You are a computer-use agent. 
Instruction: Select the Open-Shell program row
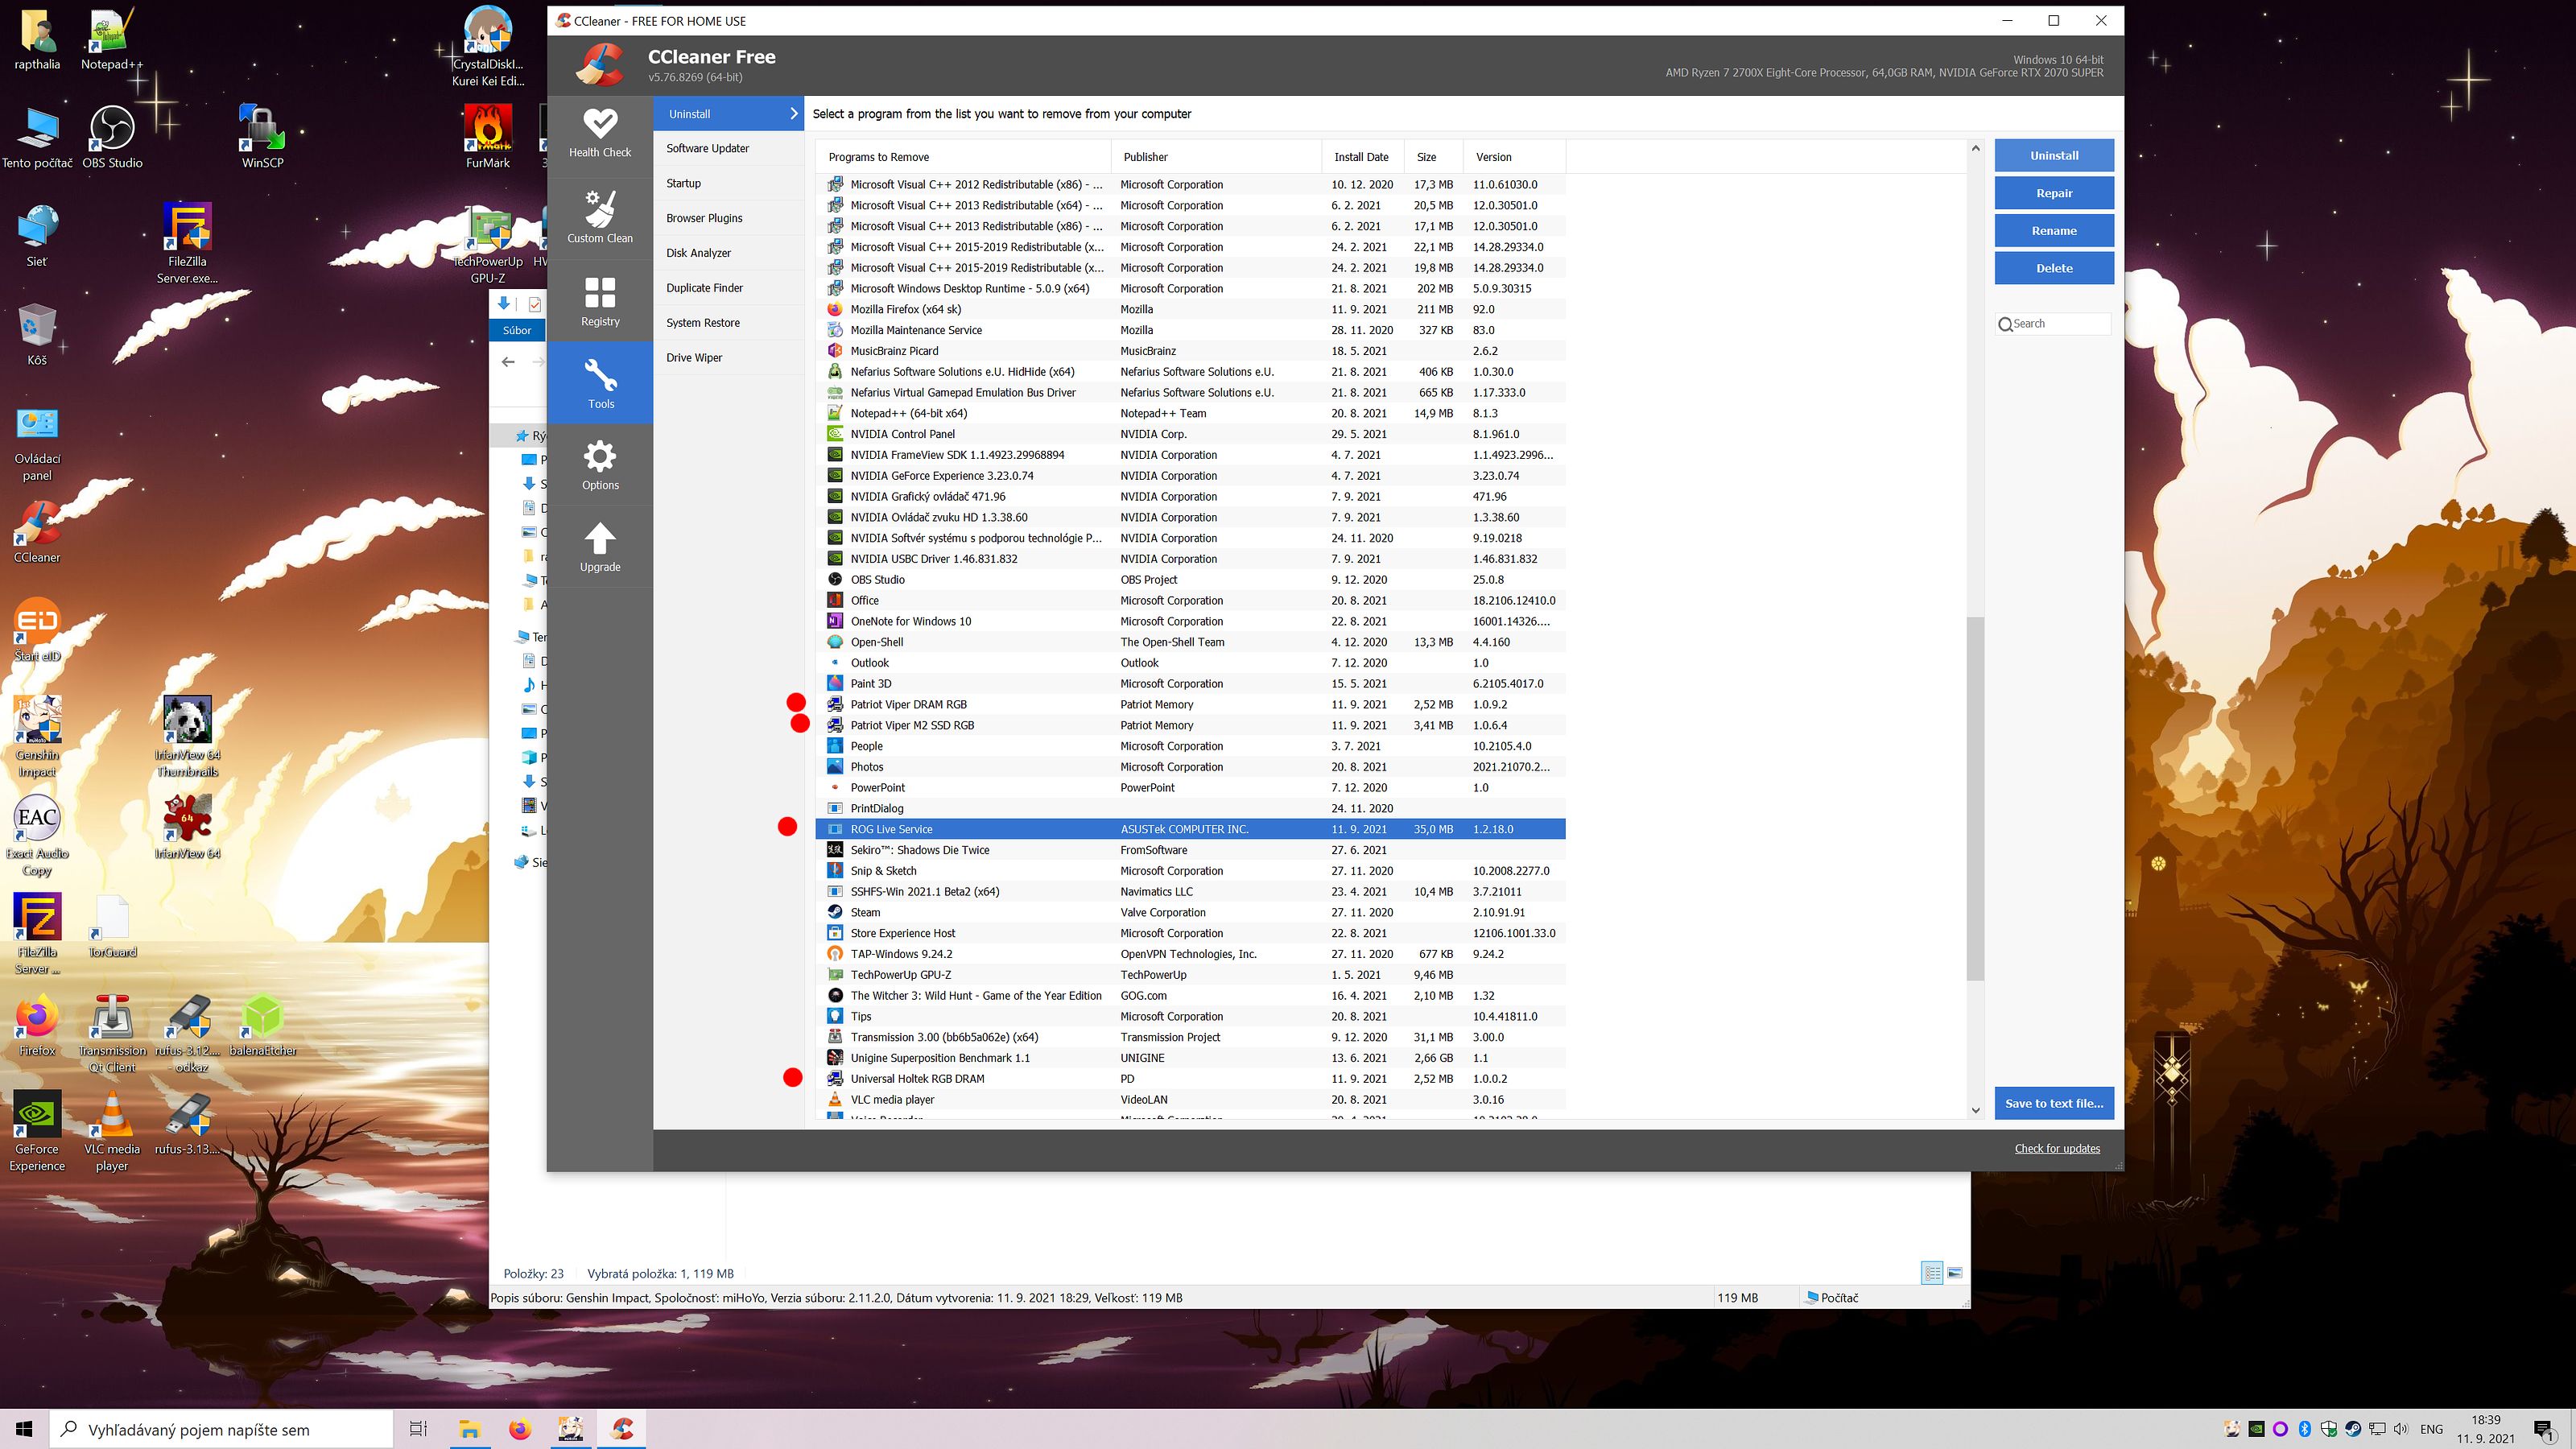1191,642
